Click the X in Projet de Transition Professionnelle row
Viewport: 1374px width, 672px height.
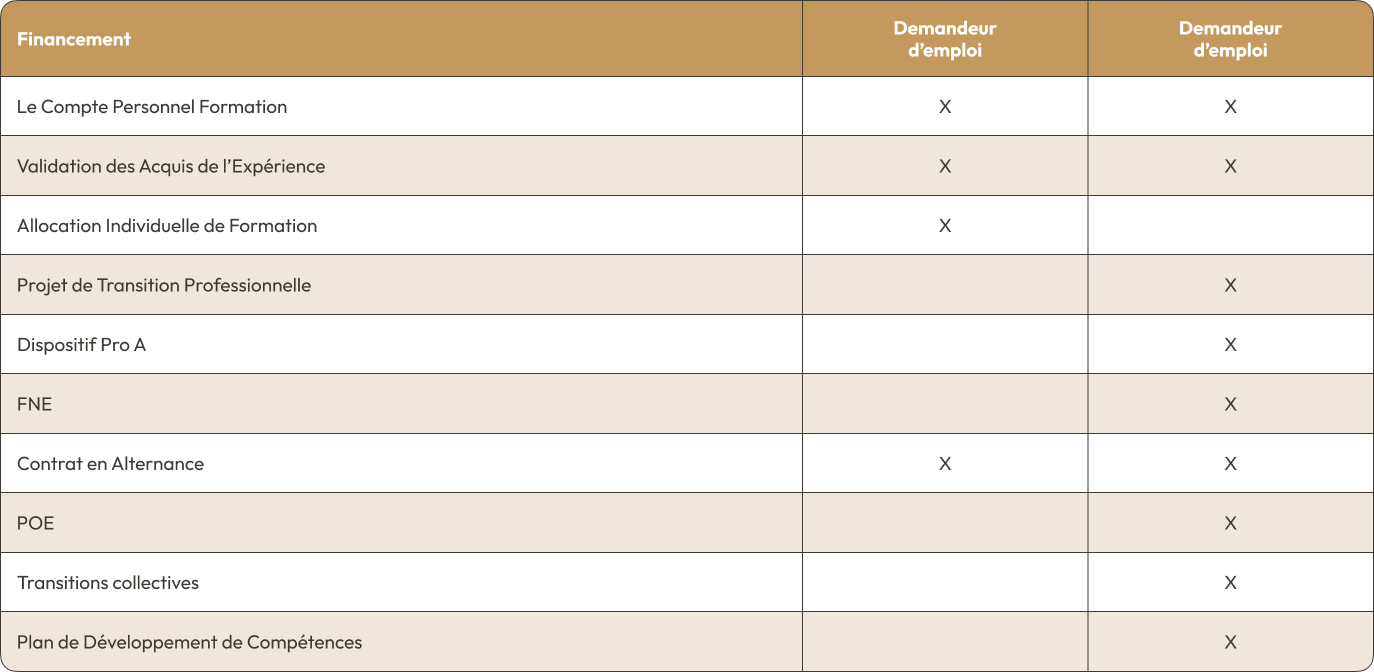pyautogui.click(x=1230, y=285)
